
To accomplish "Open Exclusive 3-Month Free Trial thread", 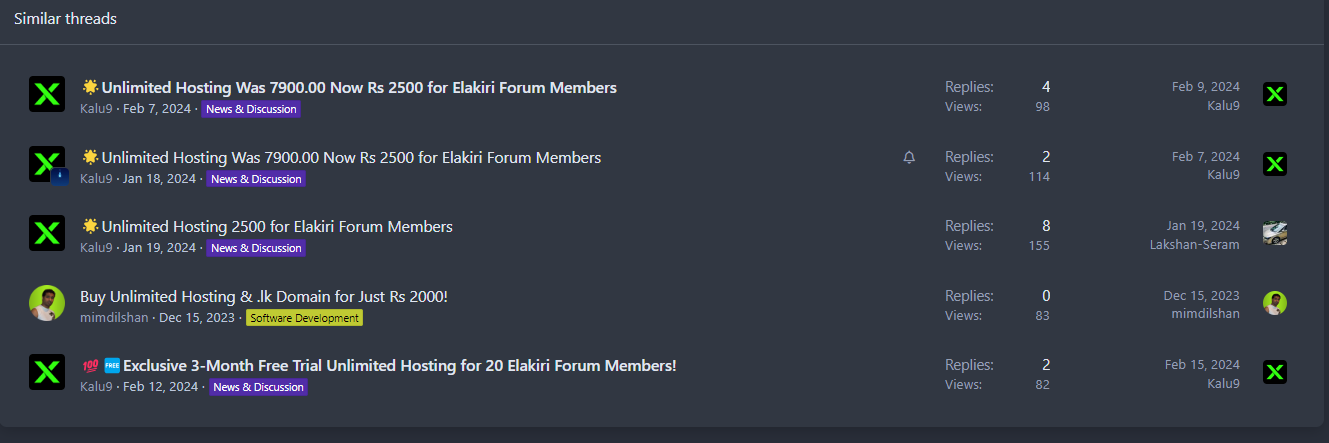I will pos(400,365).
